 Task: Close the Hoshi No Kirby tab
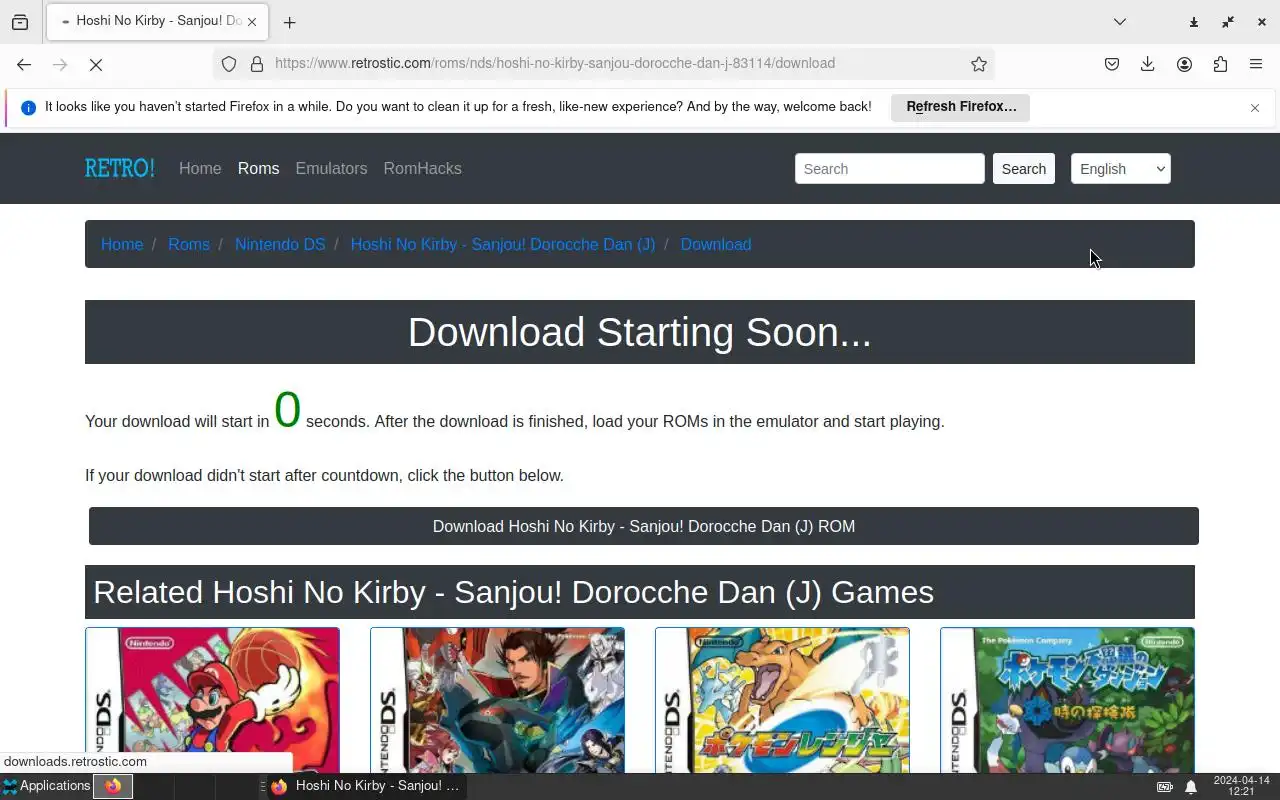coord(252,21)
